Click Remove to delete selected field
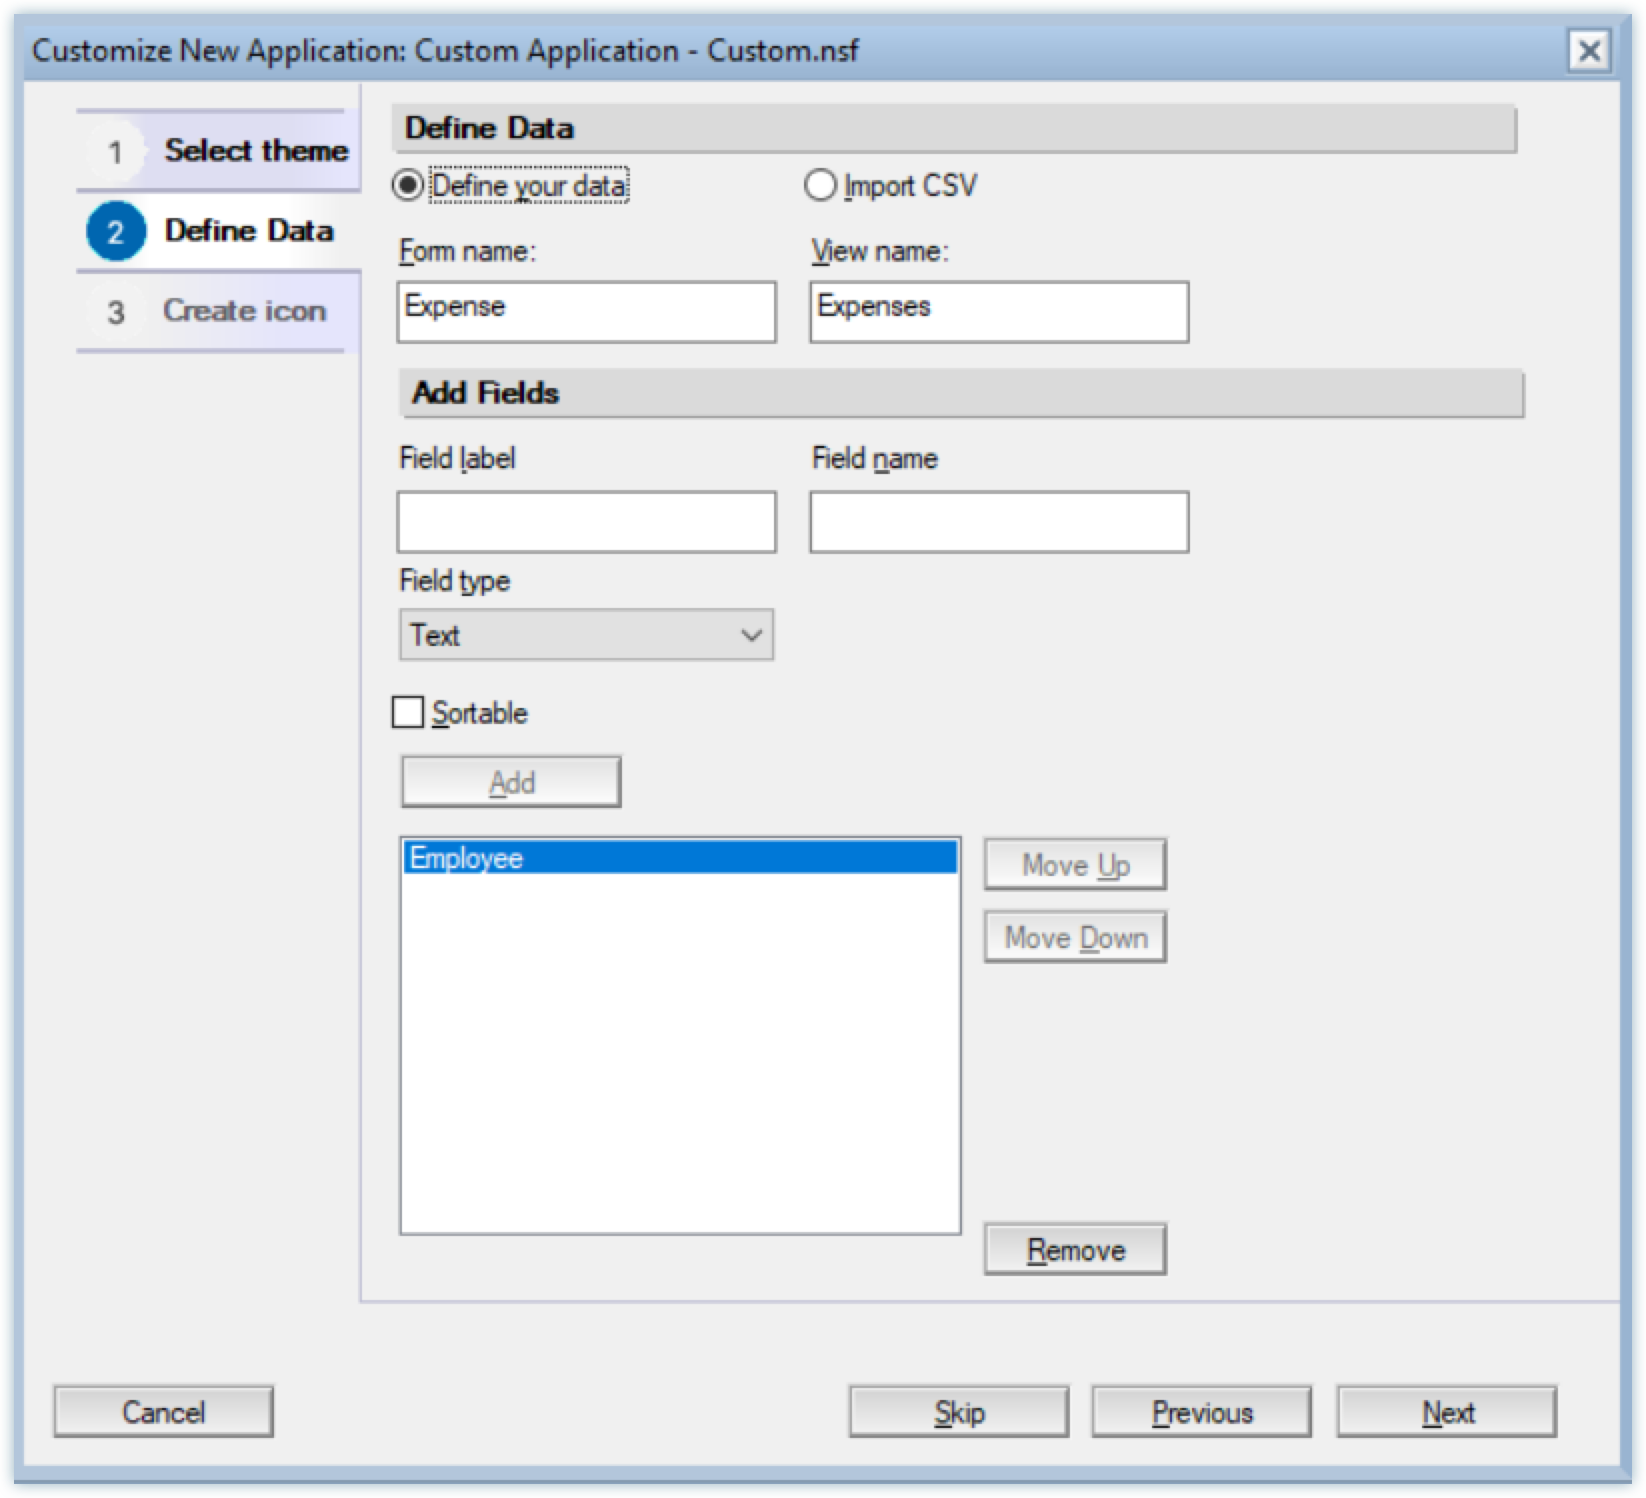The image size is (1646, 1498). point(1074,1247)
